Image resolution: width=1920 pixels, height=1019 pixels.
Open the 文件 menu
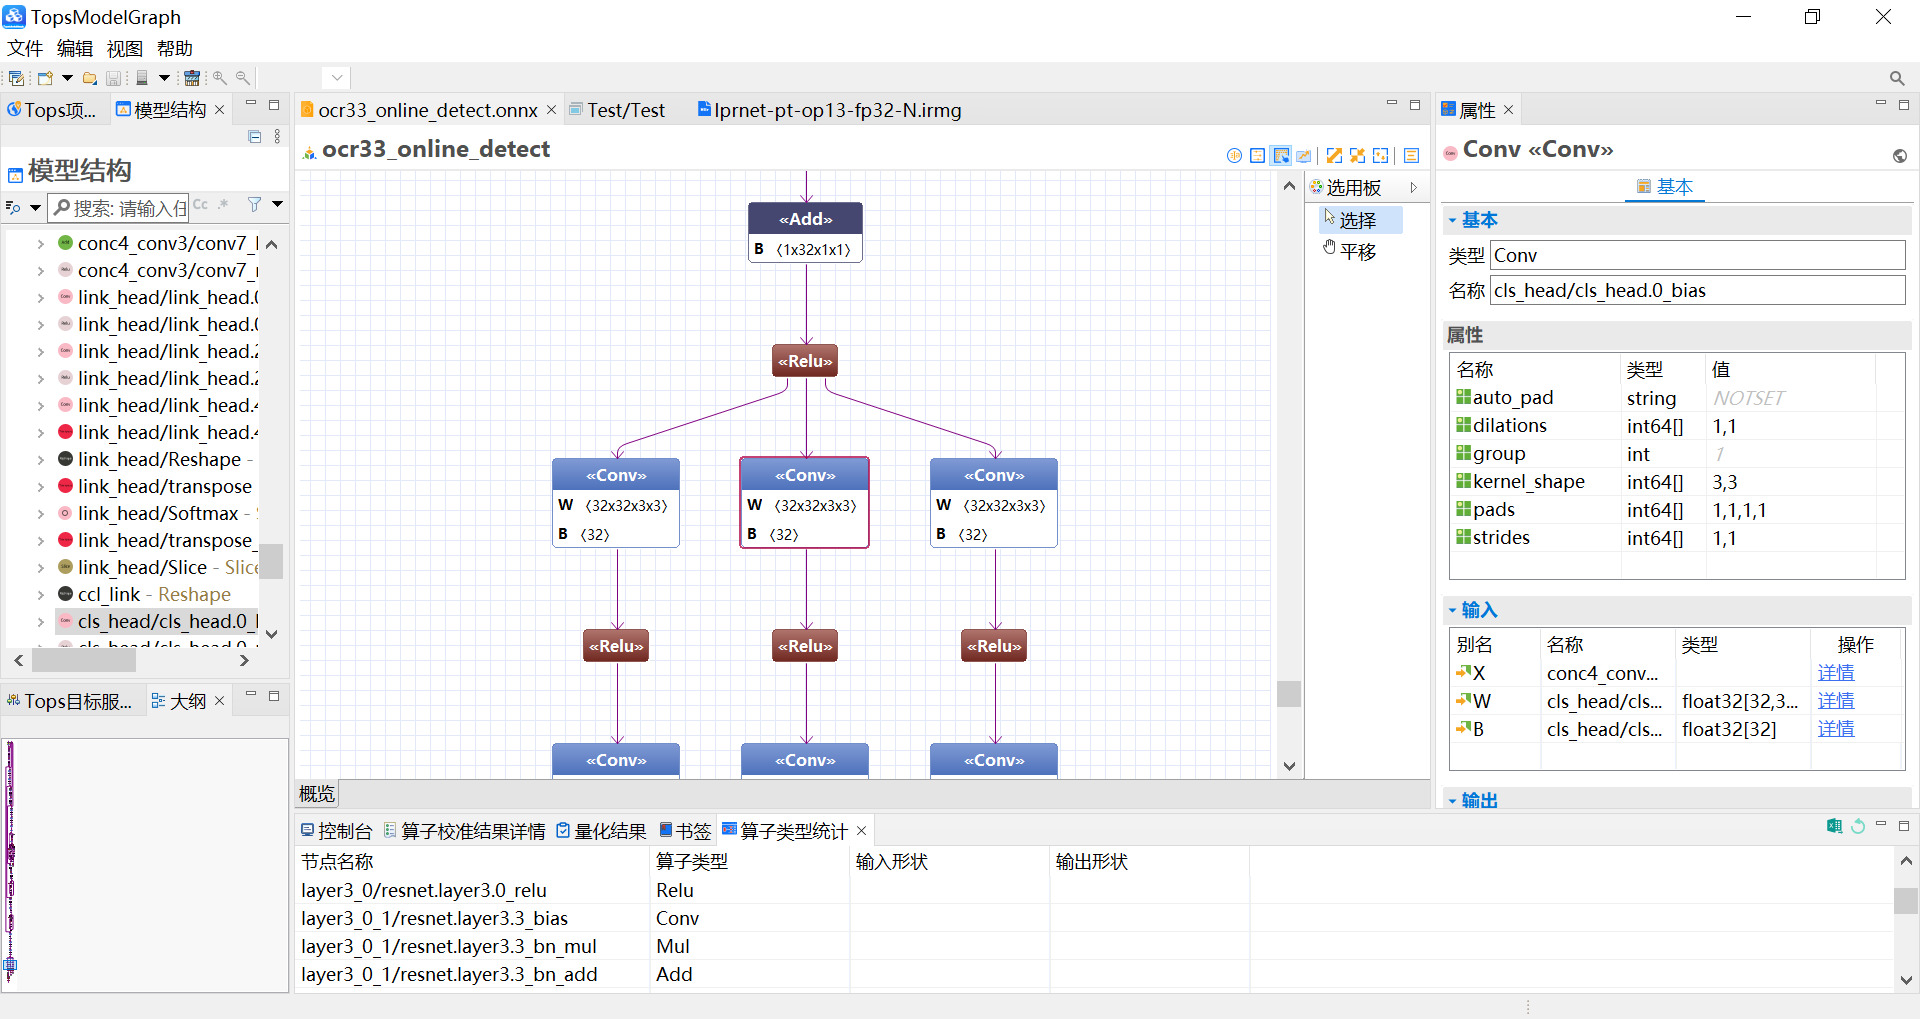pyautogui.click(x=25, y=48)
